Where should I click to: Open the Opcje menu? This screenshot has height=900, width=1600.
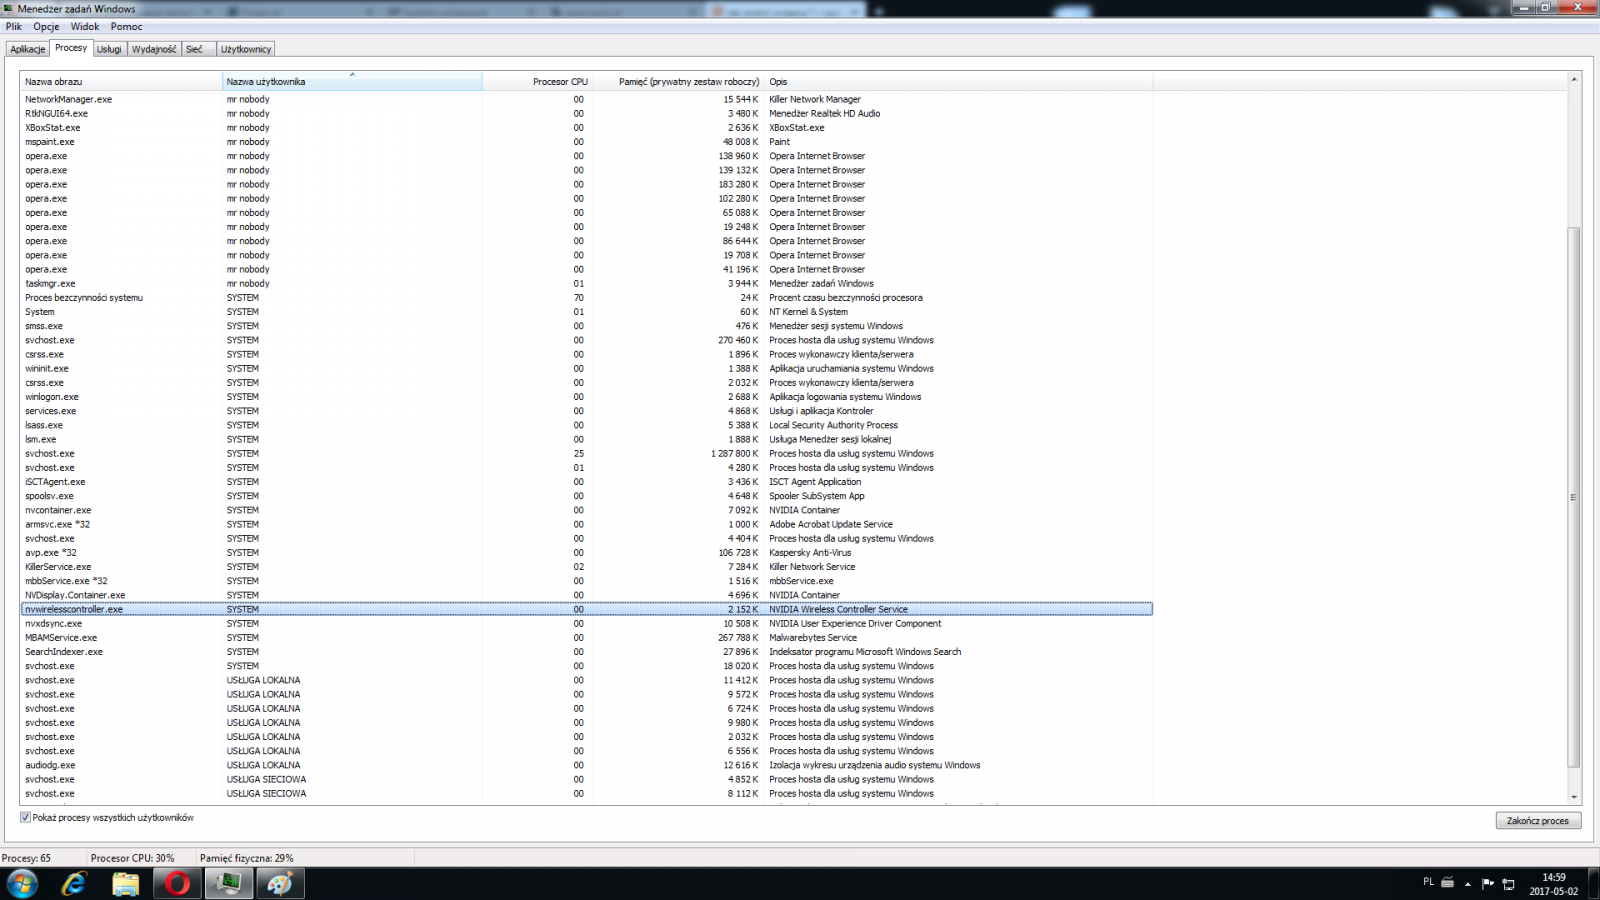[46, 27]
